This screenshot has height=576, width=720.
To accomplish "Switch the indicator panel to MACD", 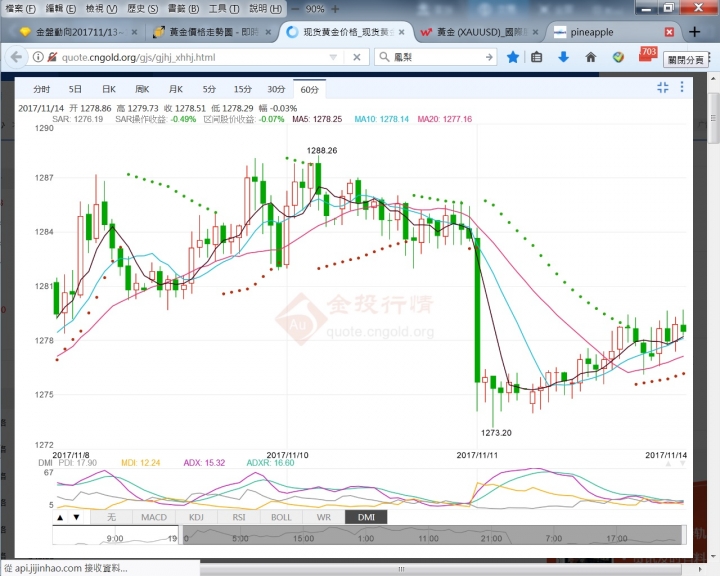I will point(154,517).
